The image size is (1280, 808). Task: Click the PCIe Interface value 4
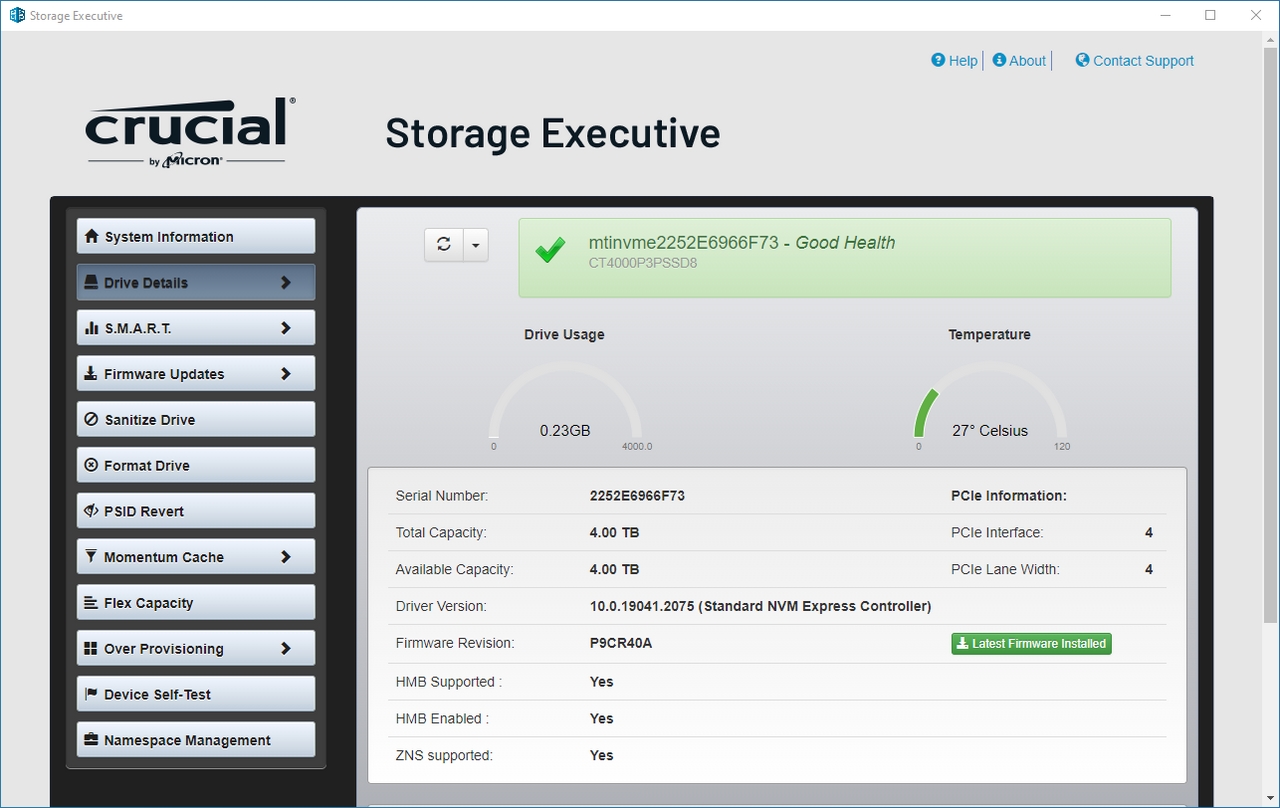tap(1149, 533)
